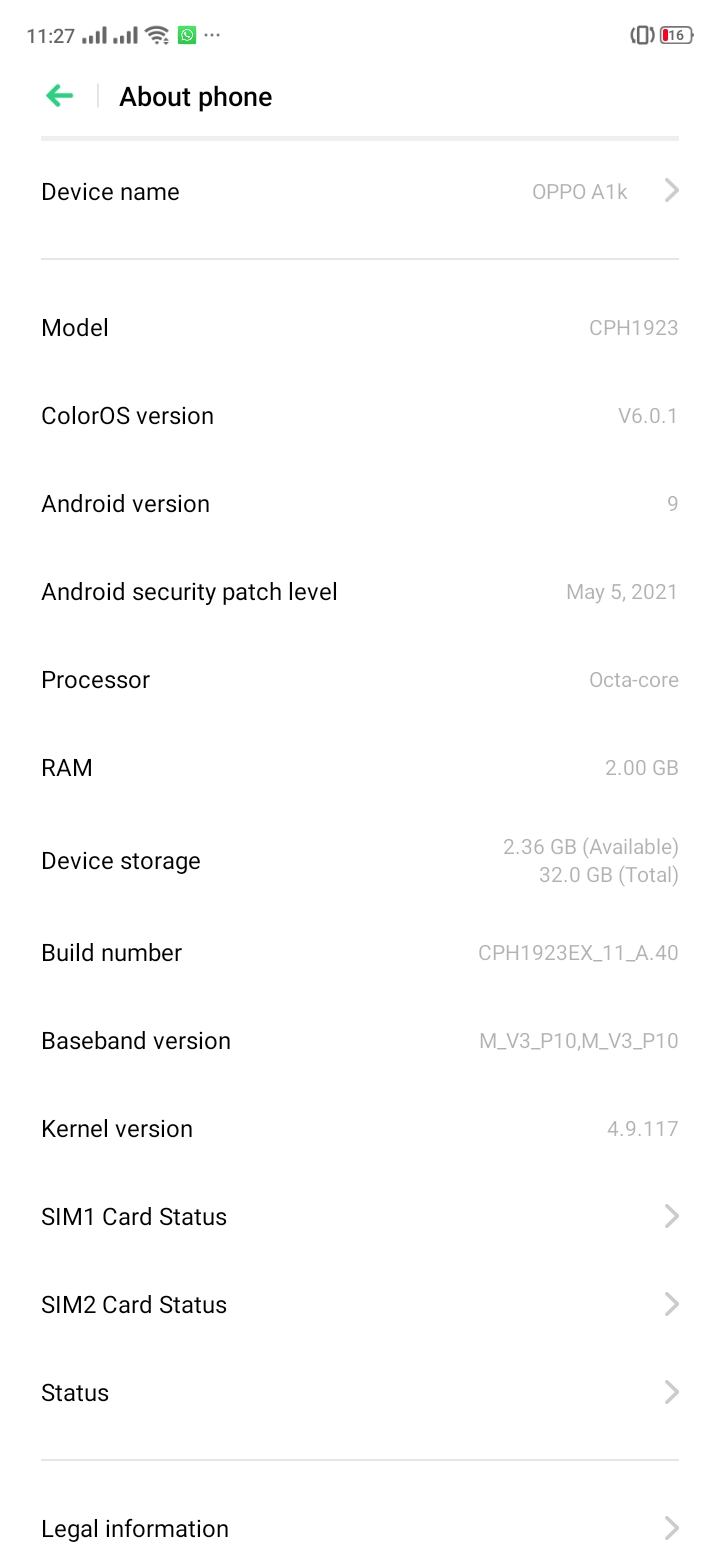Tap the Wi-Fi signal icon
Viewport: 720px width, 1560px height.
[156, 34]
